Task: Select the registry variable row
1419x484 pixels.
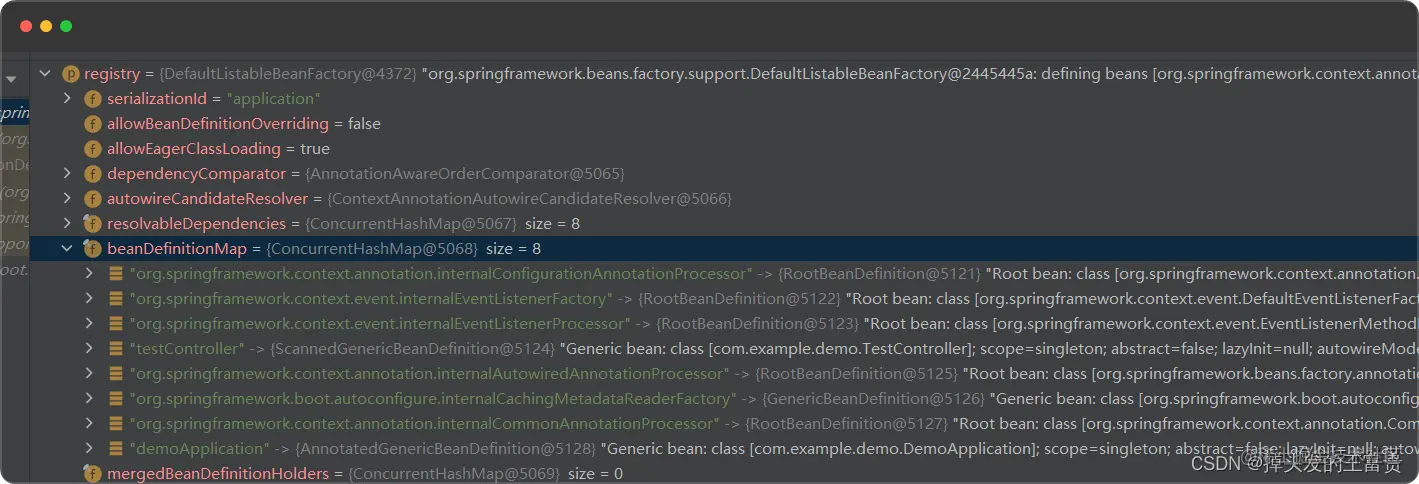Action: click(724, 74)
